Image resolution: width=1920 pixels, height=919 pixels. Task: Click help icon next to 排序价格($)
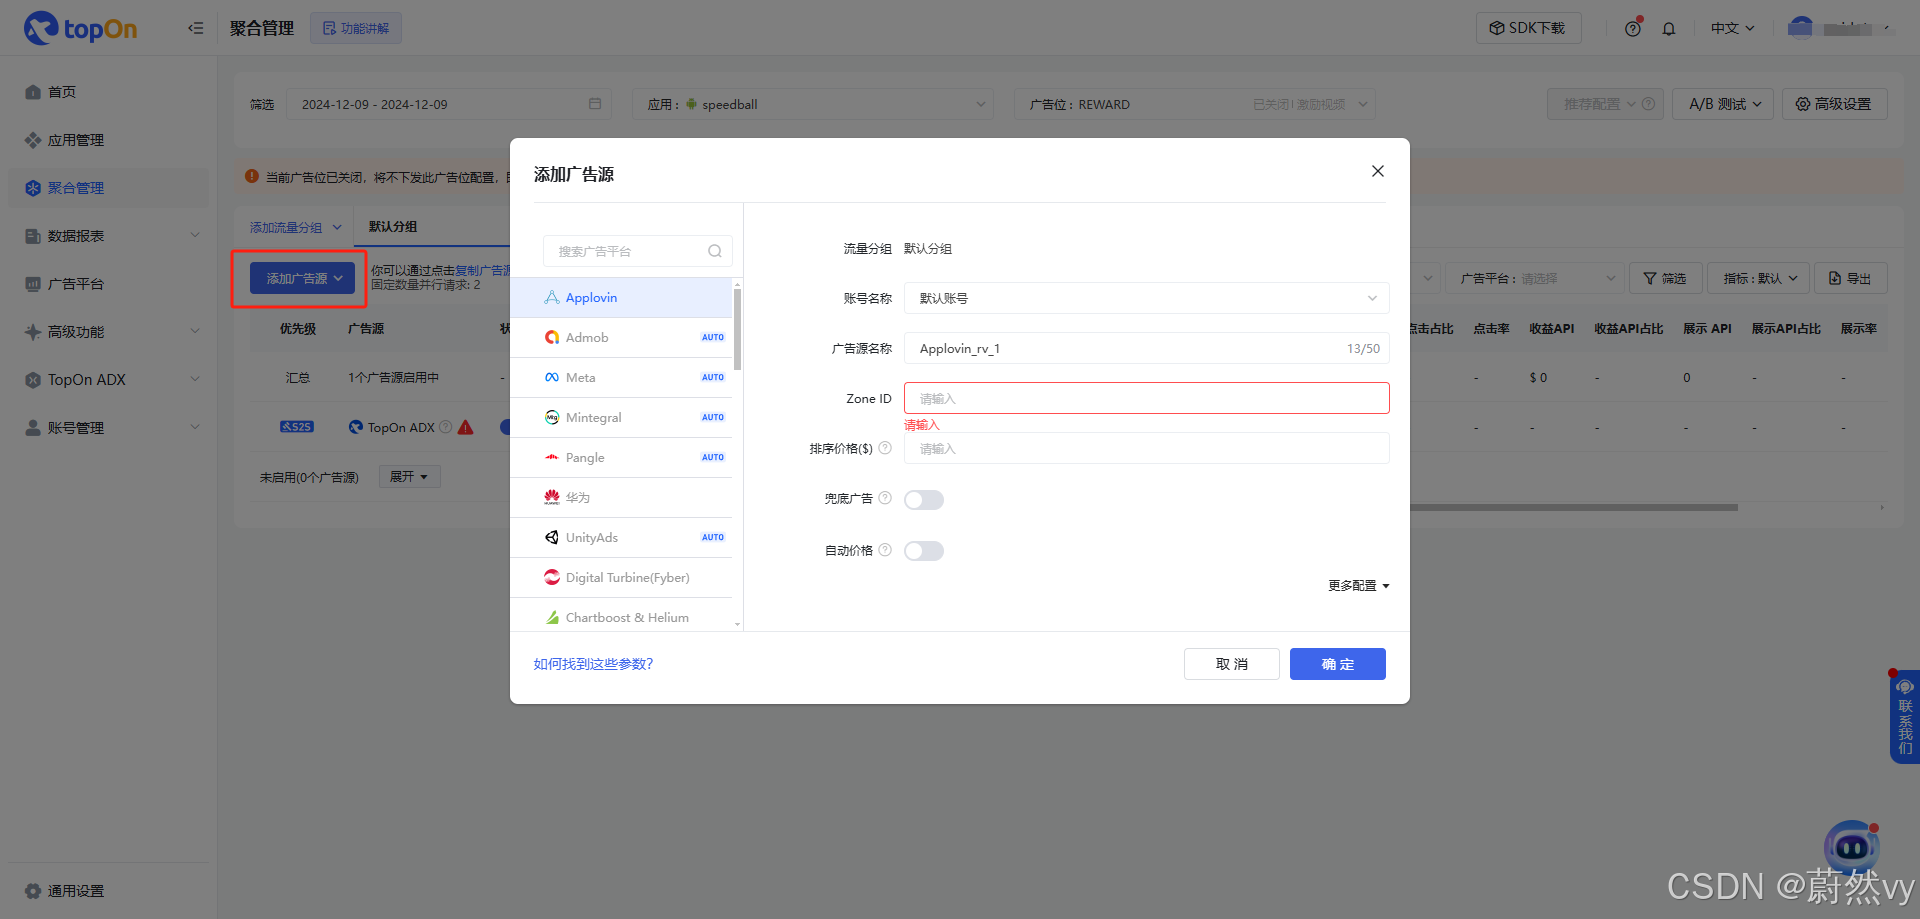(885, 448)
